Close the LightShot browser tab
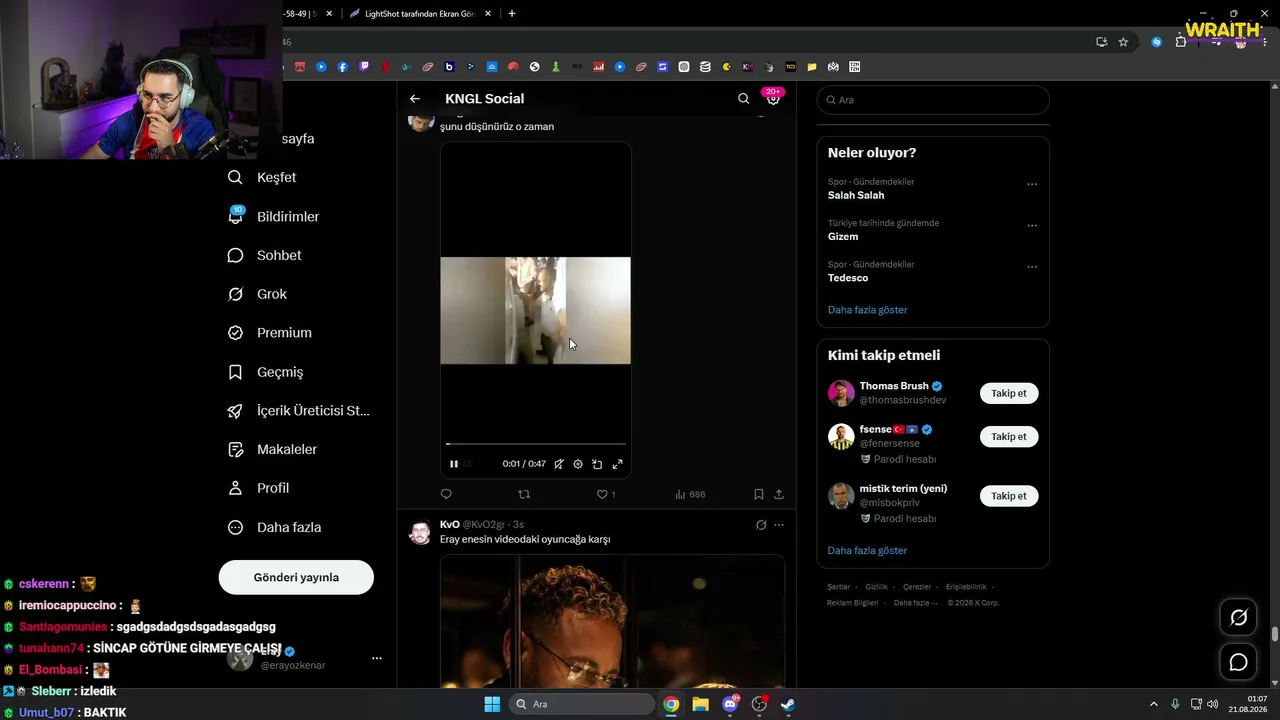 [488, 14]
